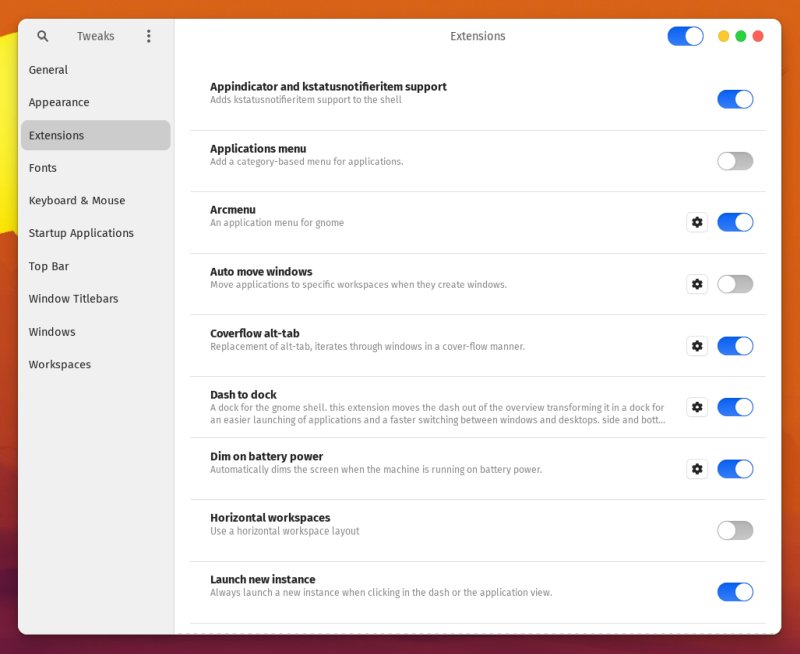Open Auto move windows settings gear

(x=697, y=284)
